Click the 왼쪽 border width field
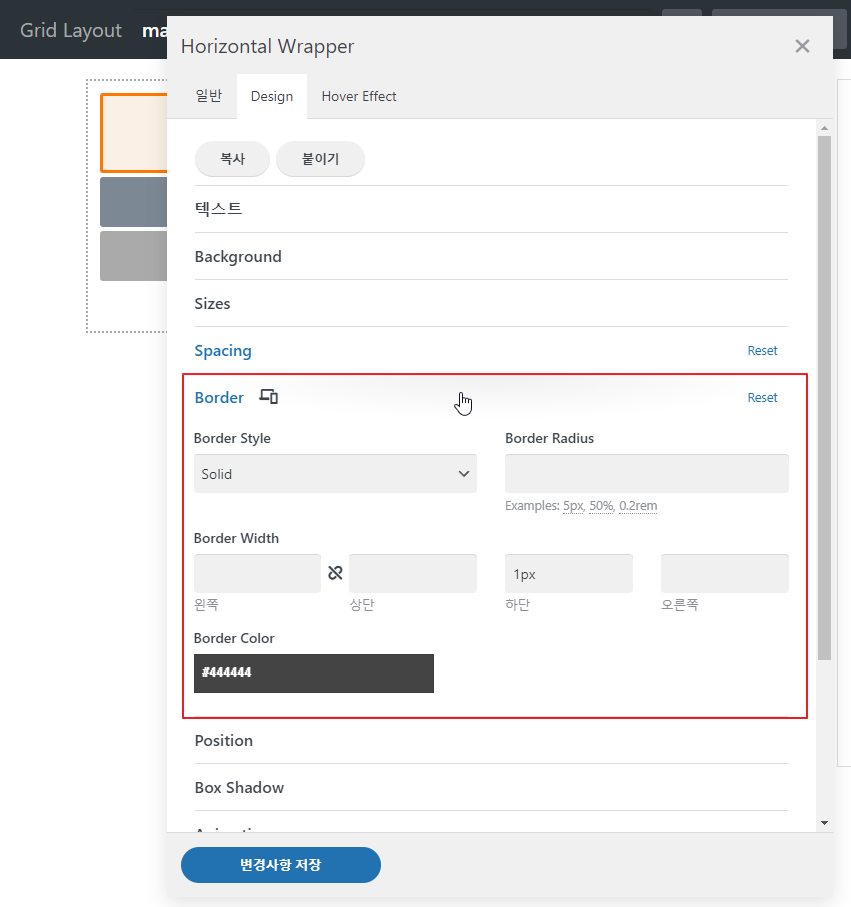851x907 pixels. coord(257,573)
